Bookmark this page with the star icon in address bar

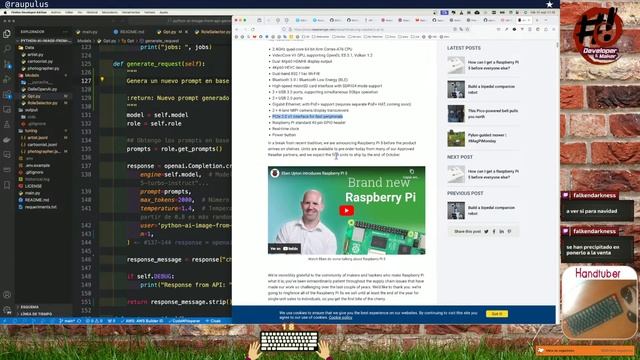point(467,29)
